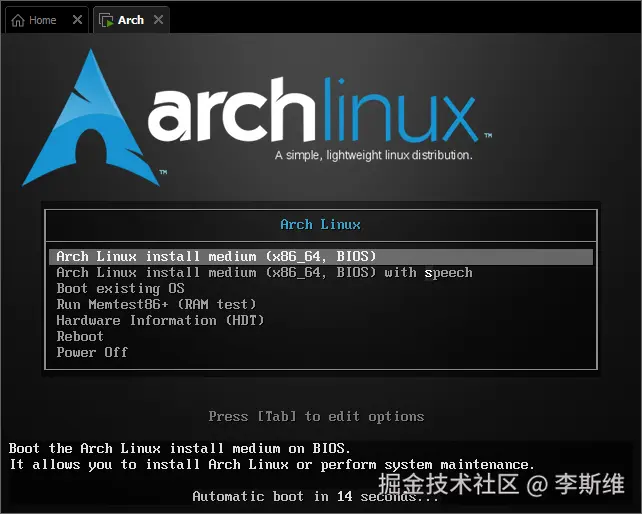Click the blue Arch triangle logo
The height and width of the screenshot is (514, 642).
coord(90,118)
